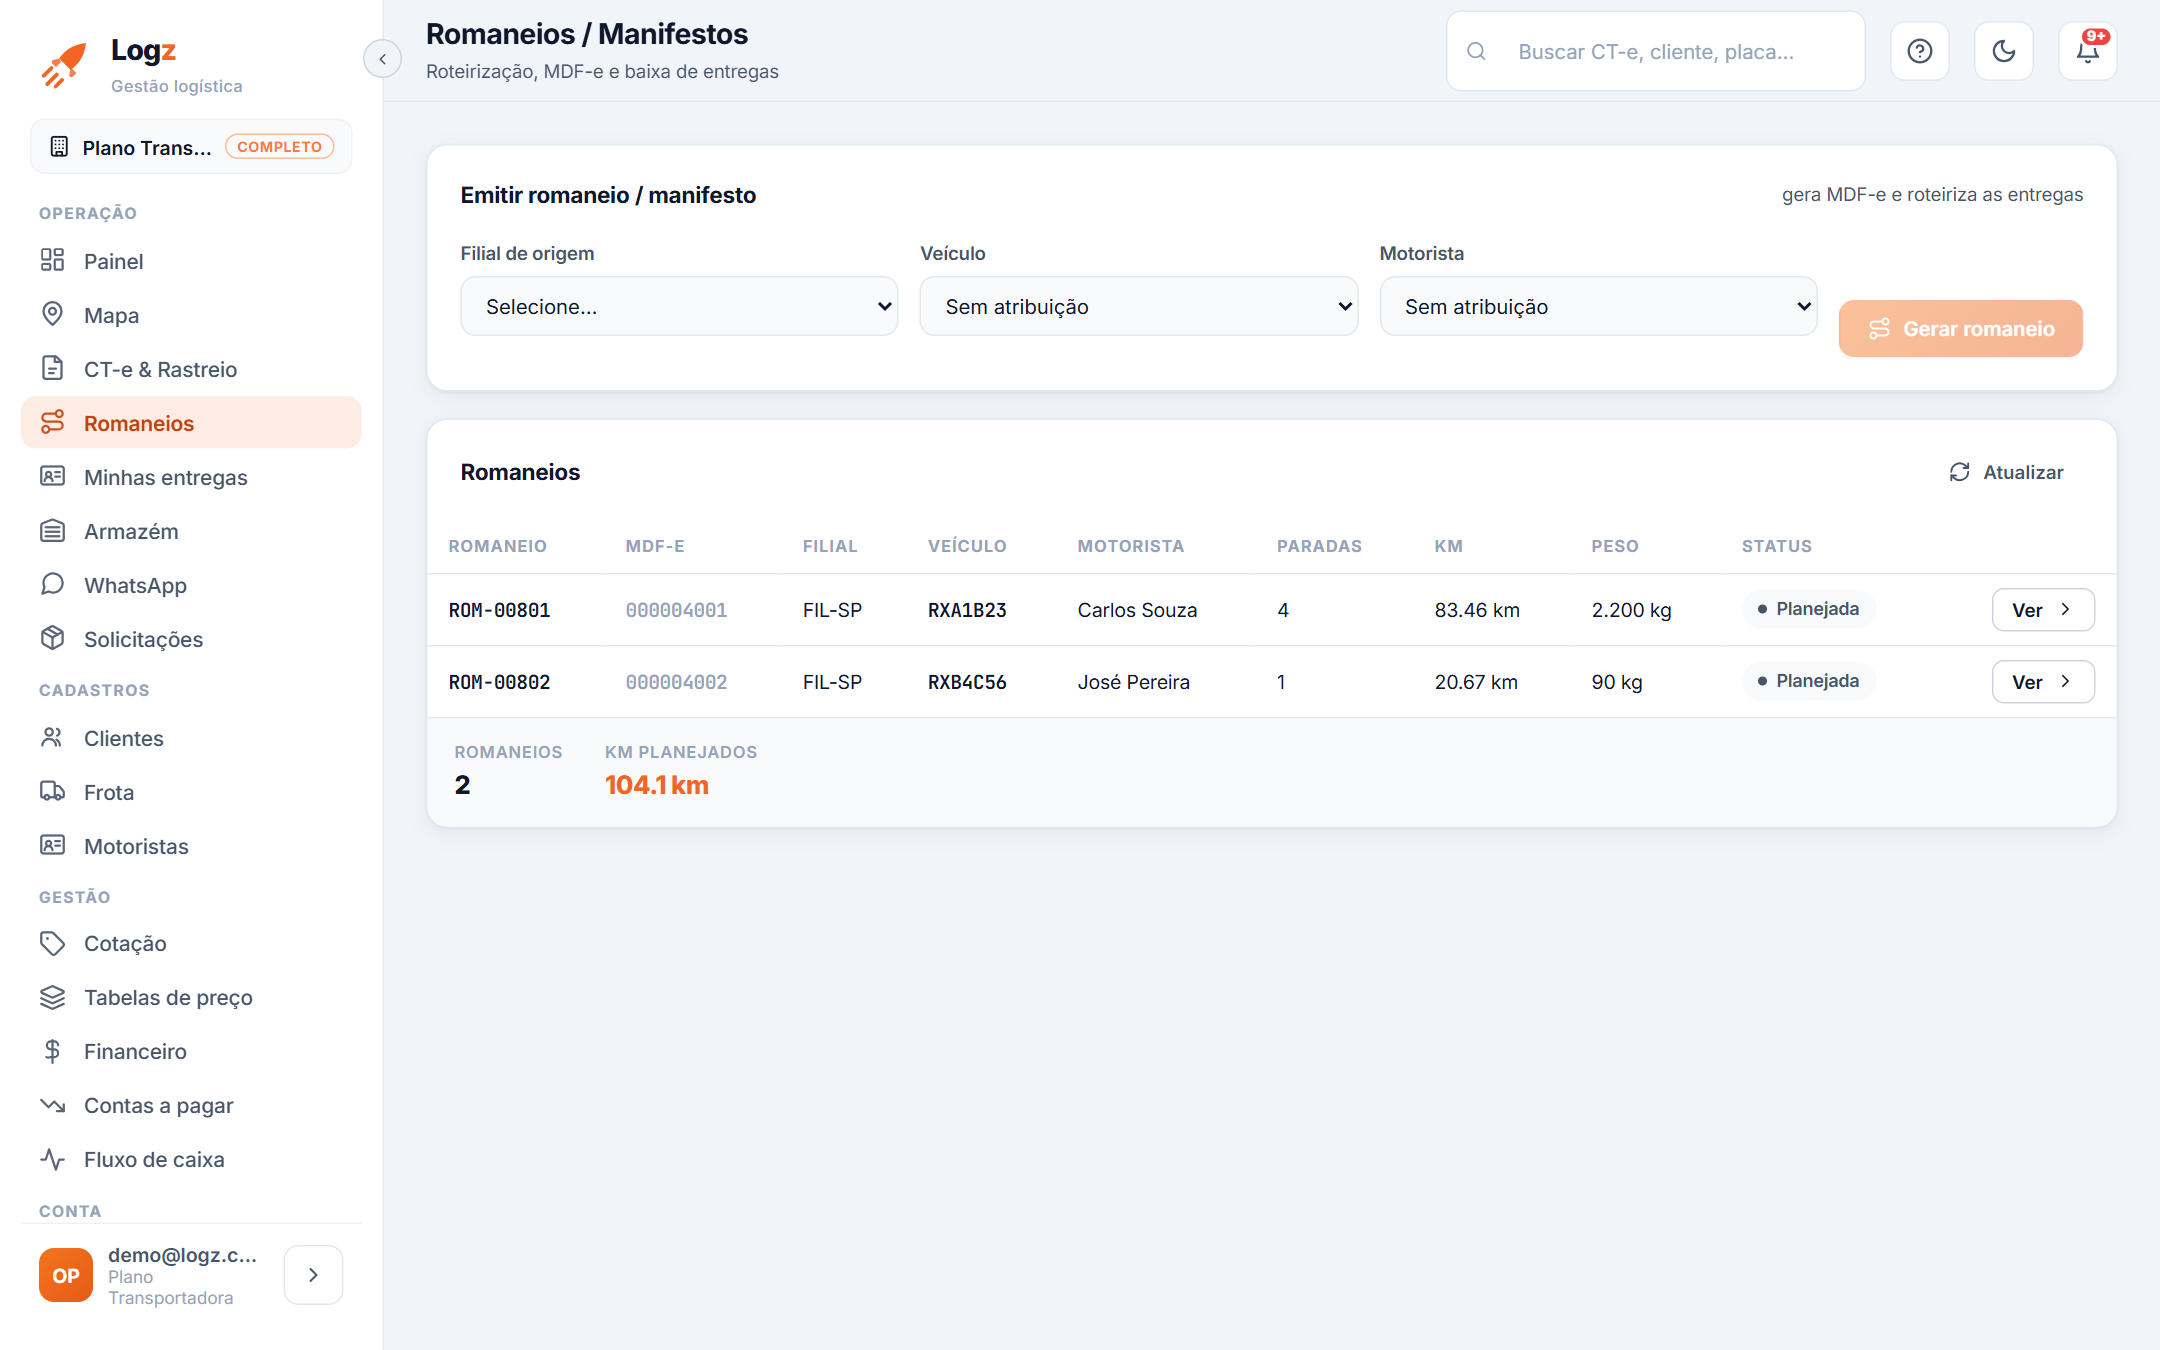Open the Veículo dropdown
The height and width of the screenshot is (1350, 2160).
[1138, 306]
